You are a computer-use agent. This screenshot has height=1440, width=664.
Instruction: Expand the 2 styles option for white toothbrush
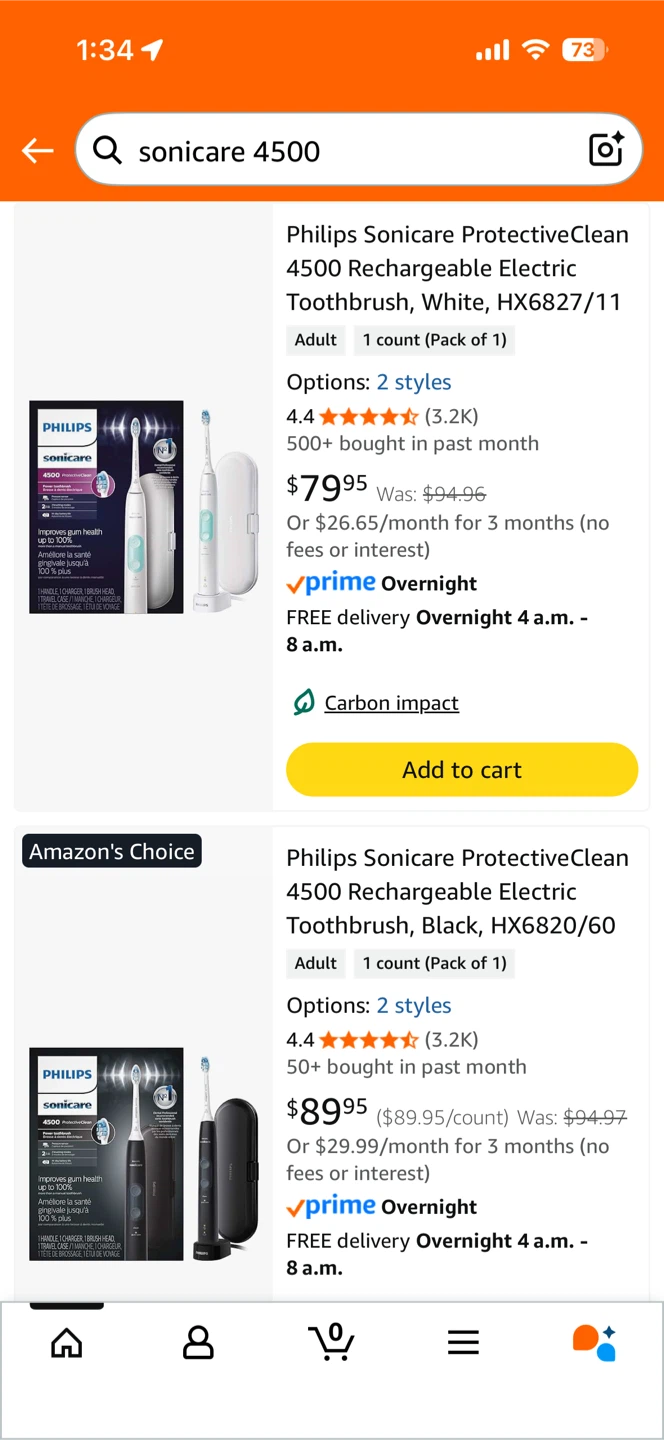tap(414, 381)
